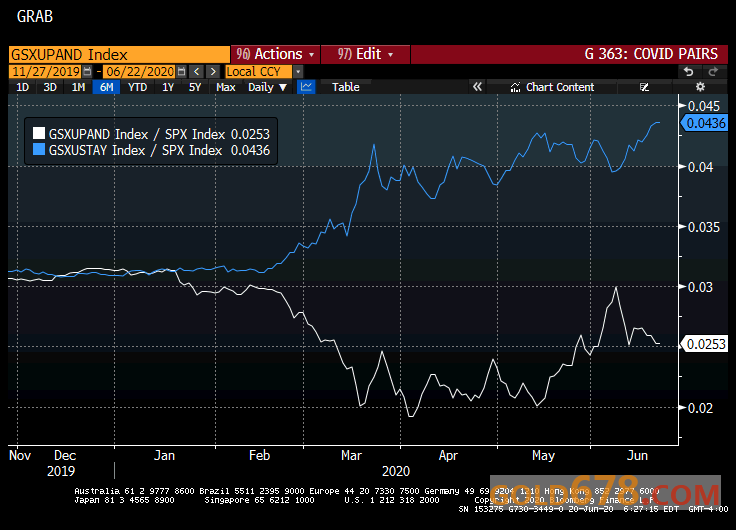Click the blue GSXUSTAY legend color swatch
This screenshot has width=736, height=530.
point(39,150)
